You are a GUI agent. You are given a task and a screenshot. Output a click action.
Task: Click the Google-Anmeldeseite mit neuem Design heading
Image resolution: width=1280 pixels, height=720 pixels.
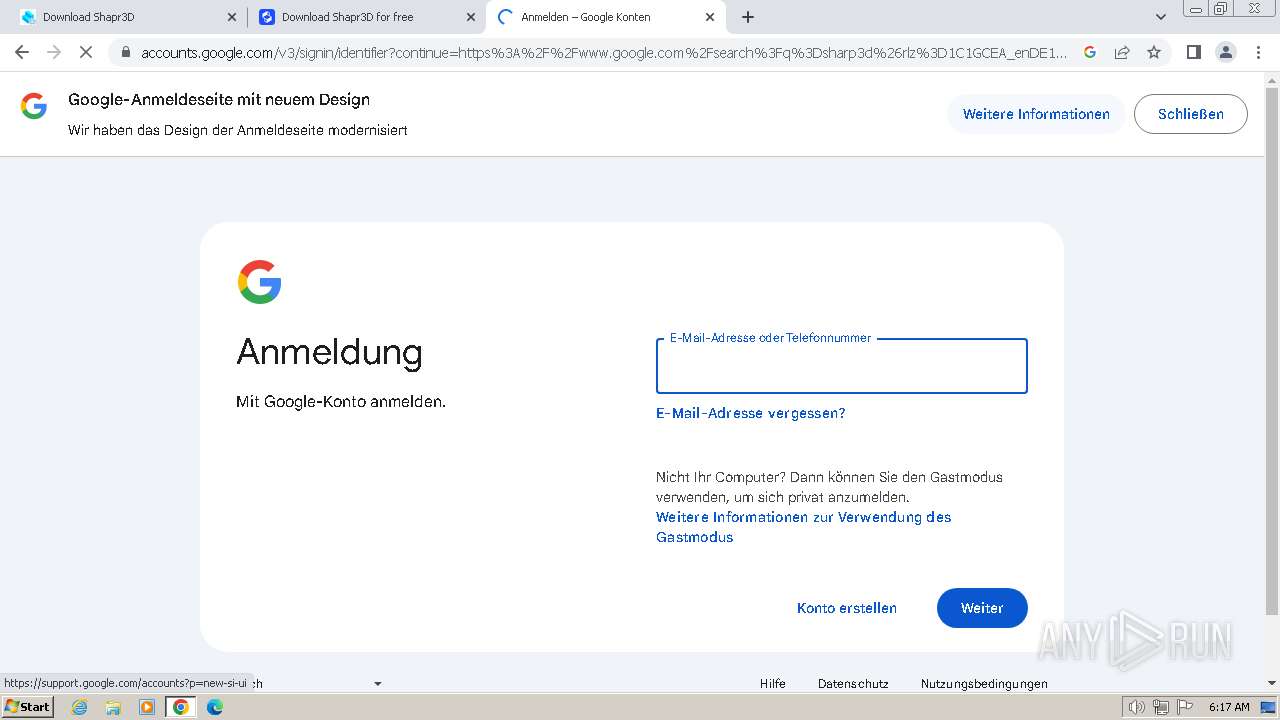(x=219, y=99)
